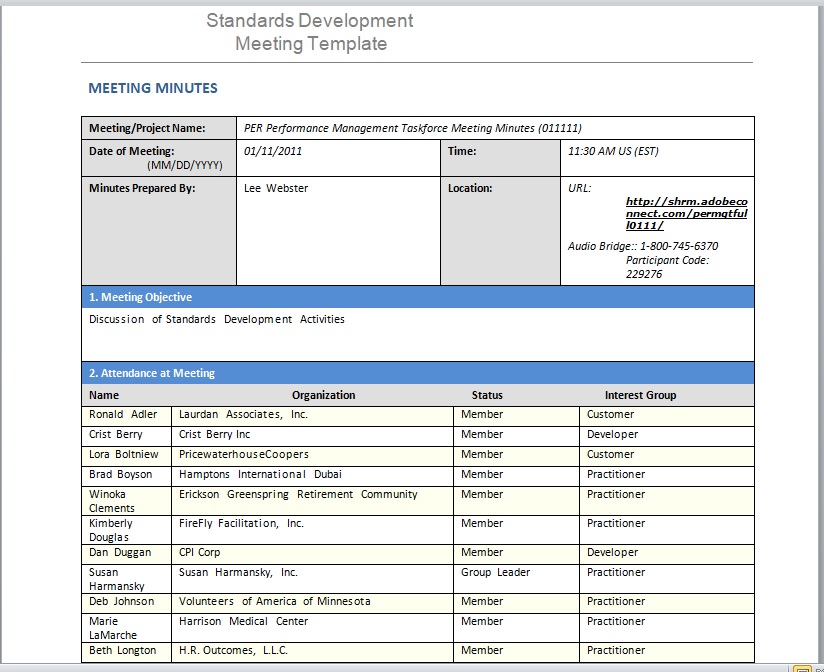
Task: Click the meeting date 01/11/2011 cell
Action: pos(273,152)
